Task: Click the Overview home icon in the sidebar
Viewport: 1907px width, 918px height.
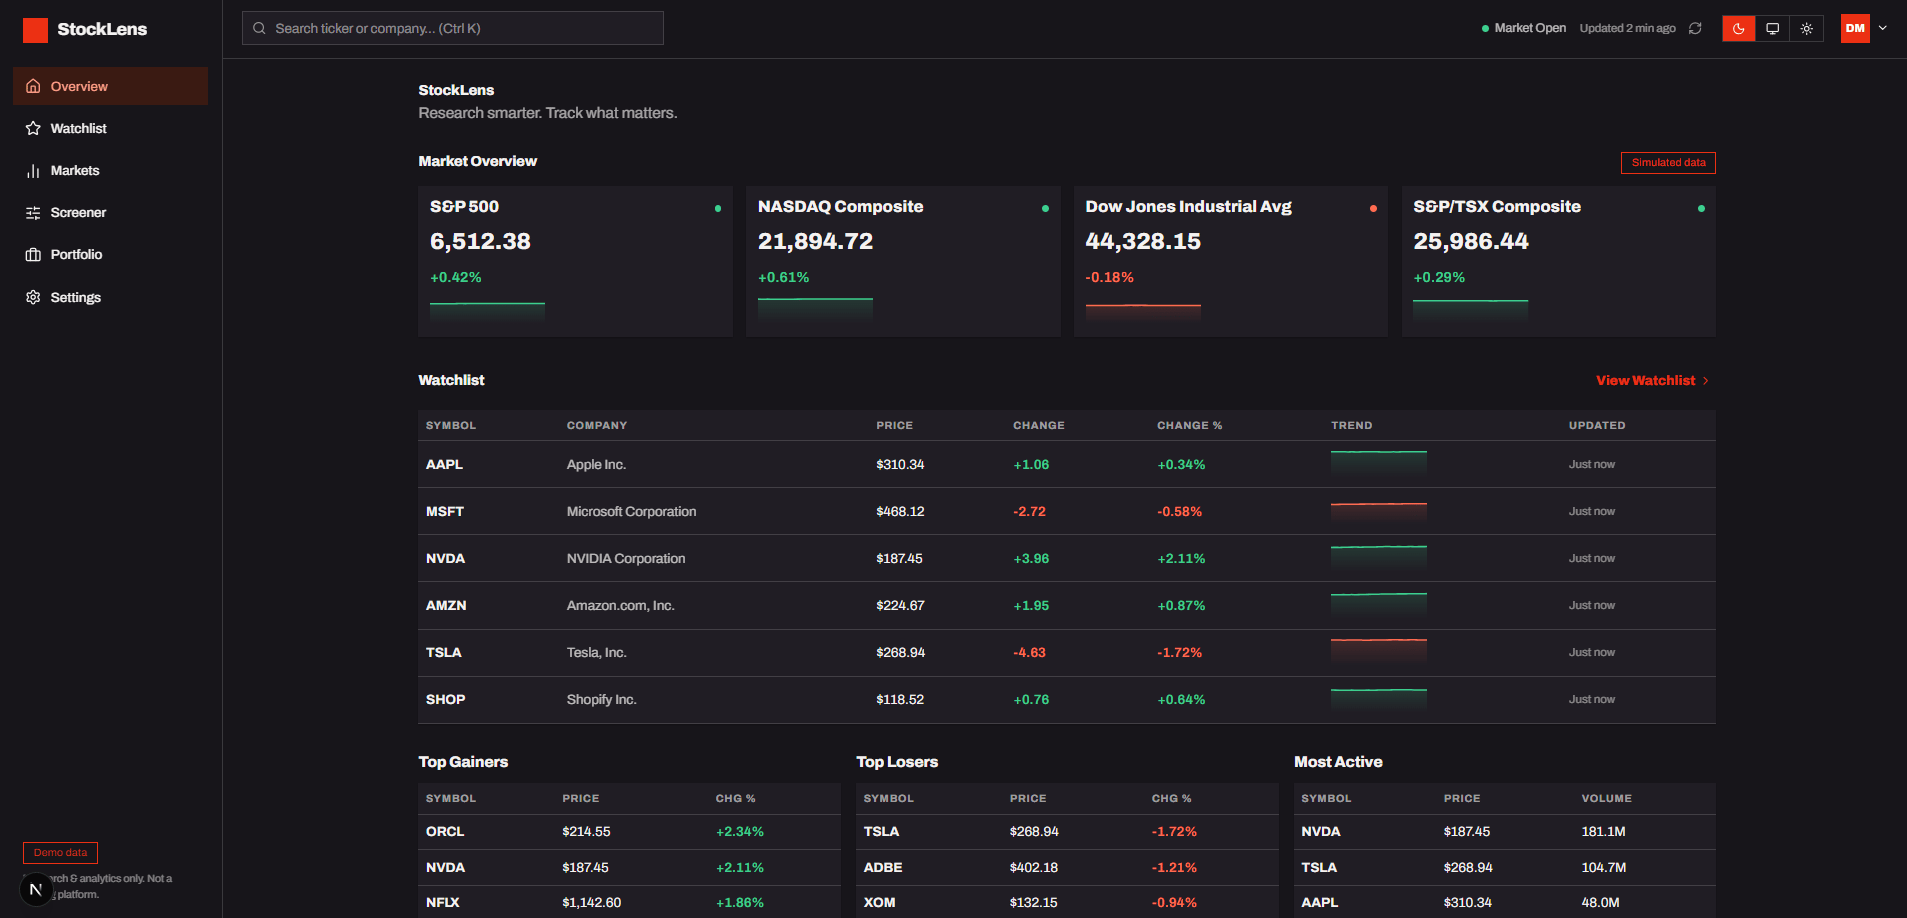Action: [33, 86]
